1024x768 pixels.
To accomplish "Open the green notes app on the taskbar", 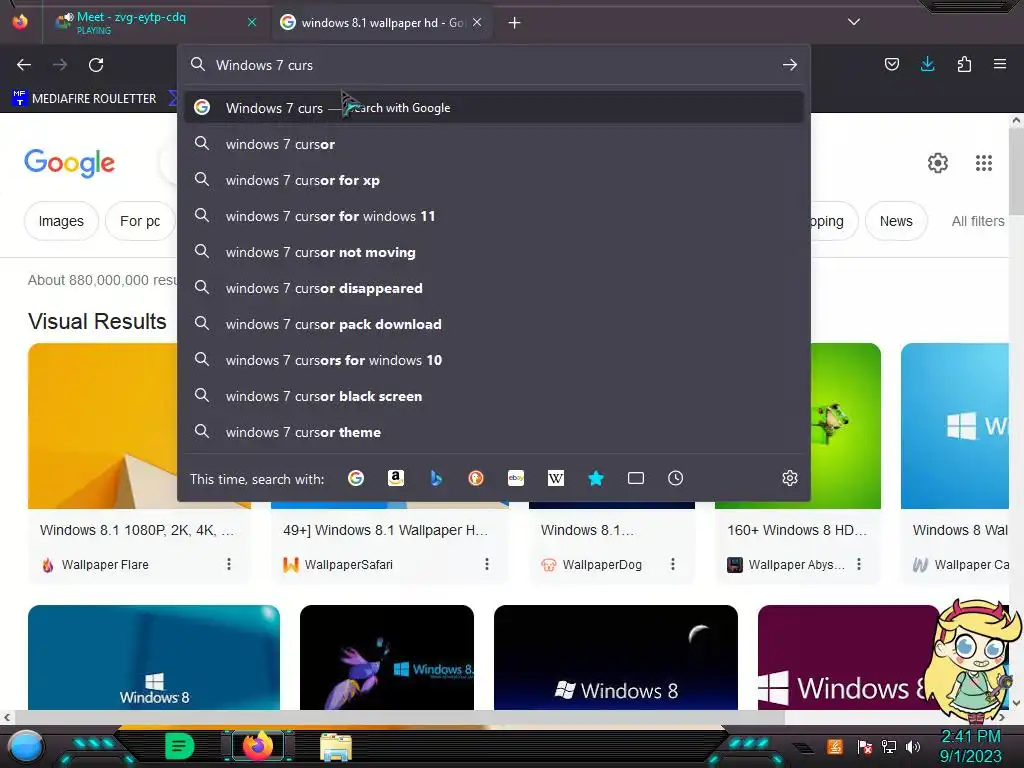I will pyautogui.click(x=180, y=746).
